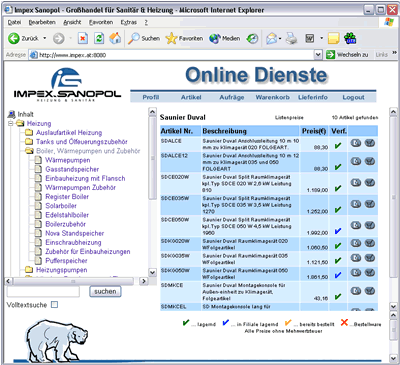Click the Home page icon
The width and height of the screenshot is (400, 365).
pyautogui.click(x=115, y=38)
